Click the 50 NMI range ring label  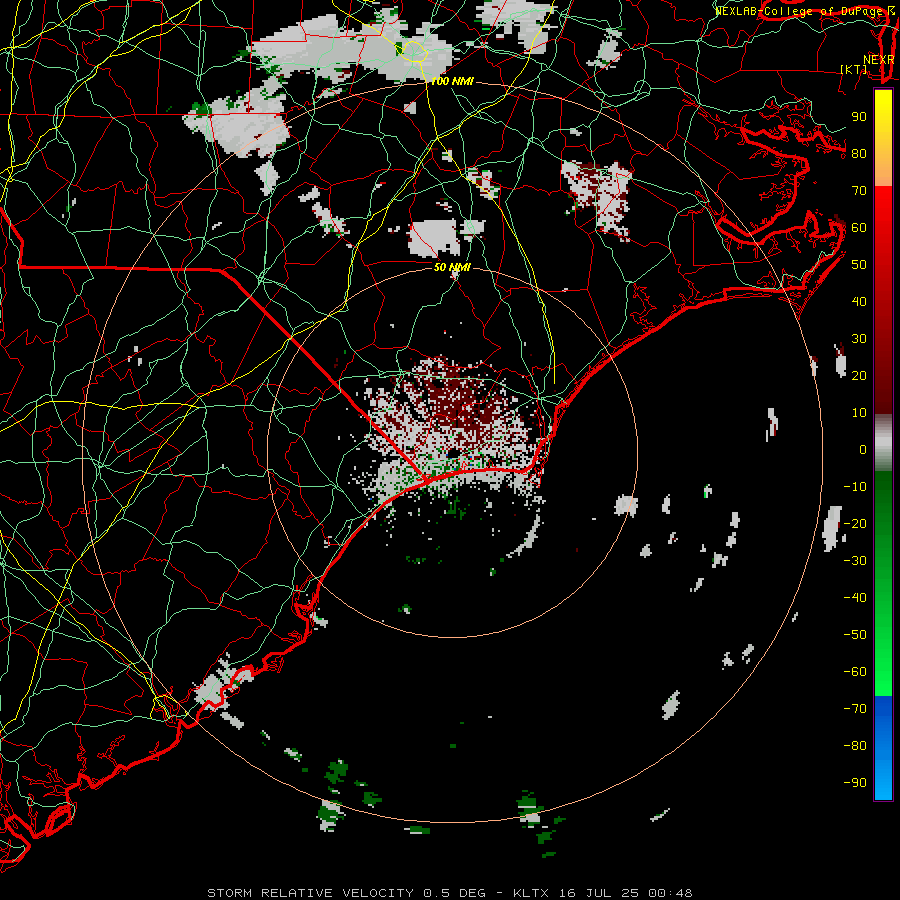coord(452,267)
